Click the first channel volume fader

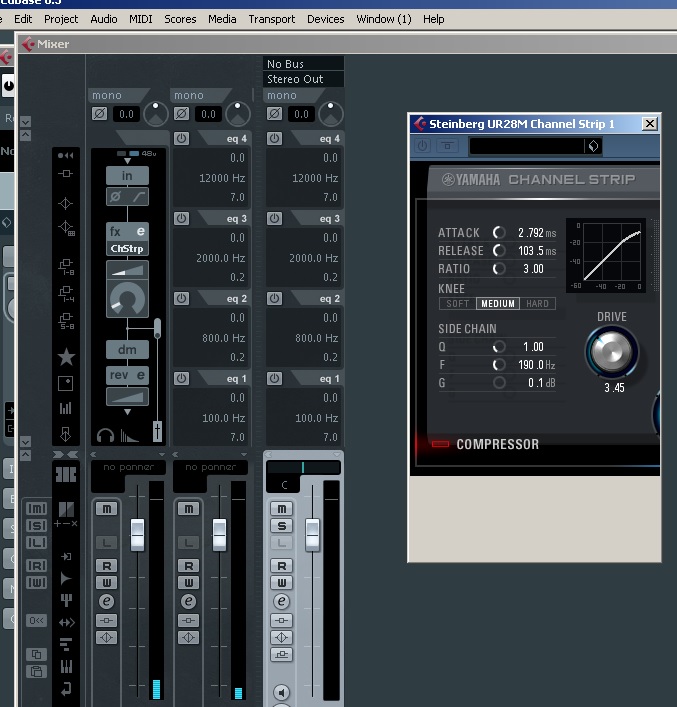pyautogui.click(x=138, y=535)
